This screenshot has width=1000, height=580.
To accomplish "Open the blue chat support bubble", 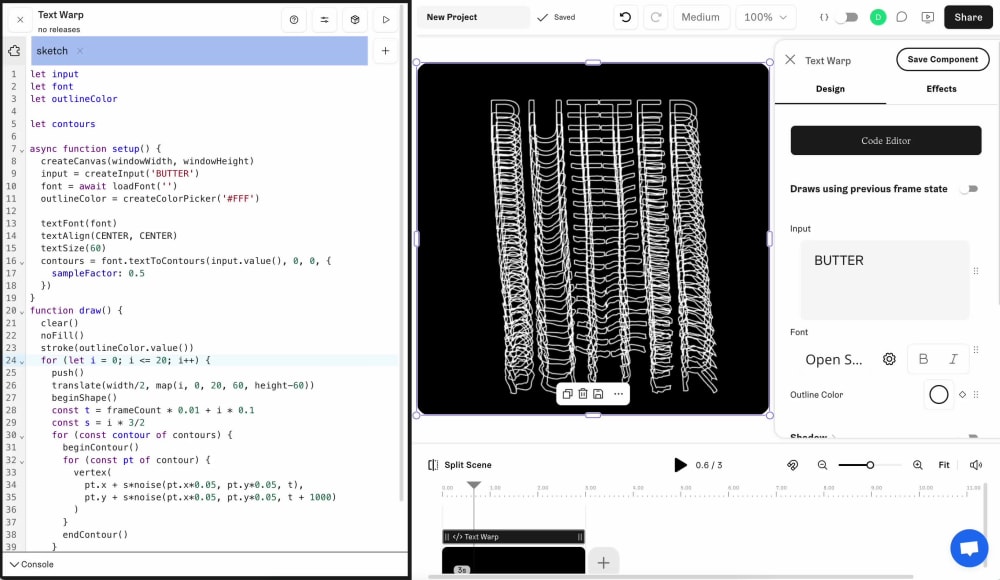I will pyautogui.click(x=969, y=548).
